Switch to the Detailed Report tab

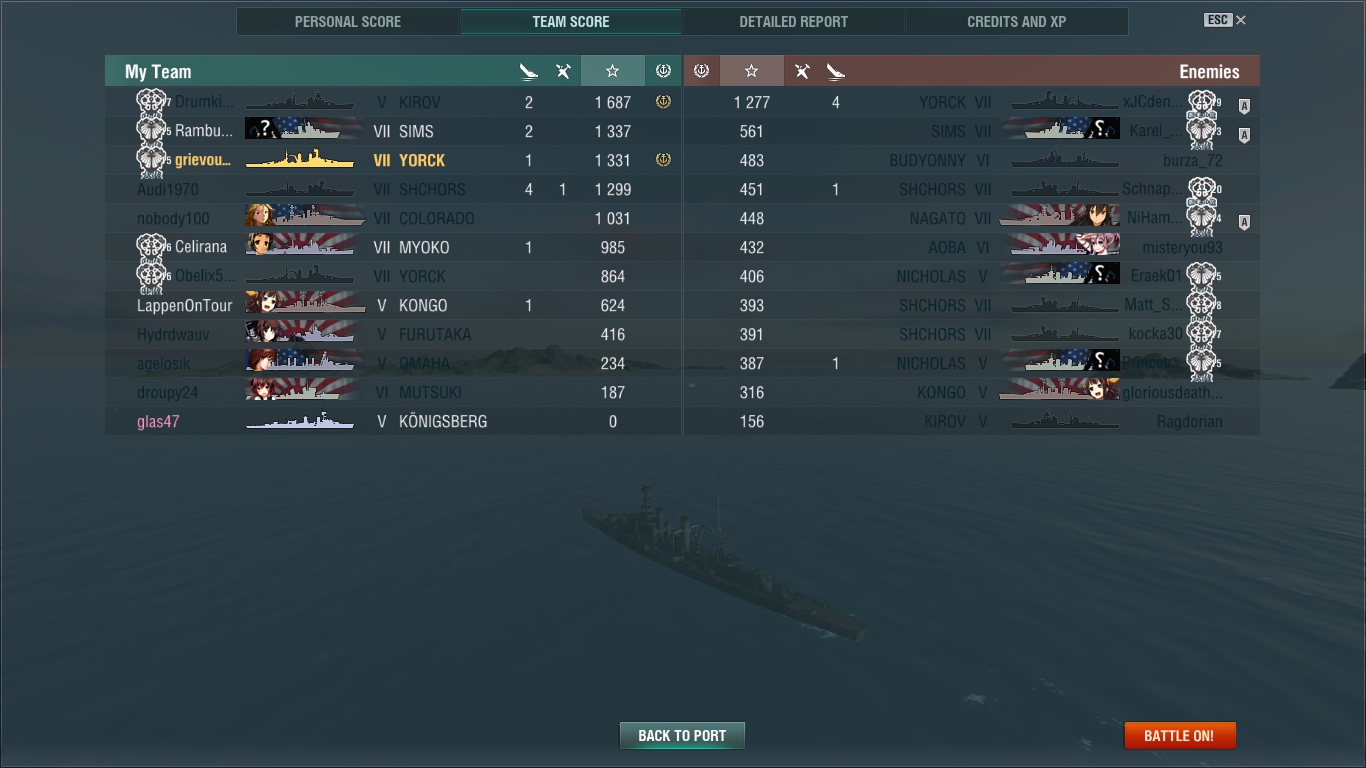coord(794,21)
